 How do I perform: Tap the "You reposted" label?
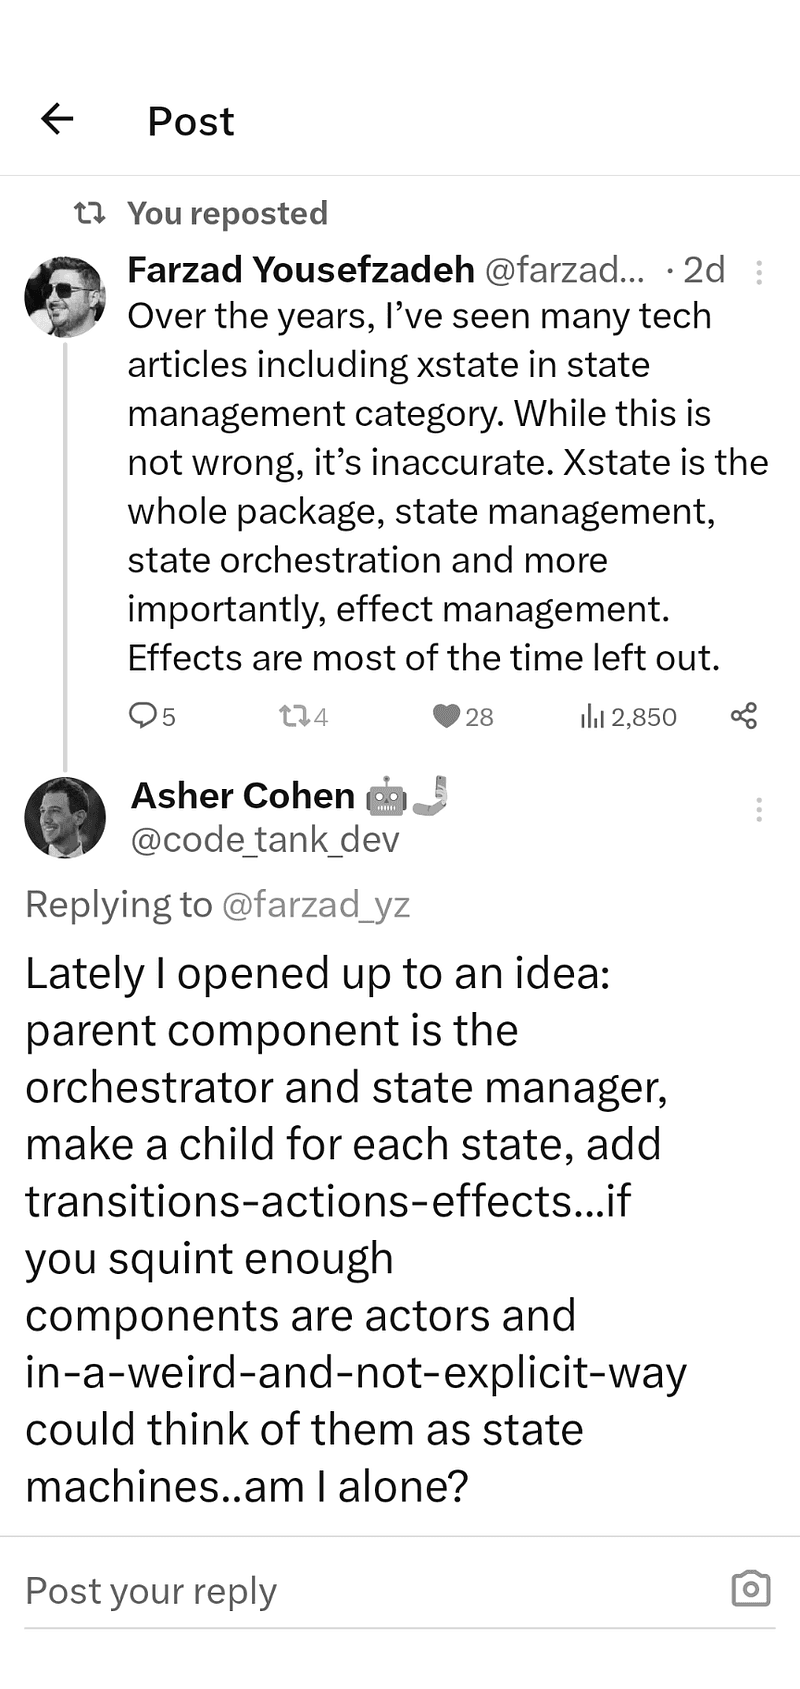227,213
